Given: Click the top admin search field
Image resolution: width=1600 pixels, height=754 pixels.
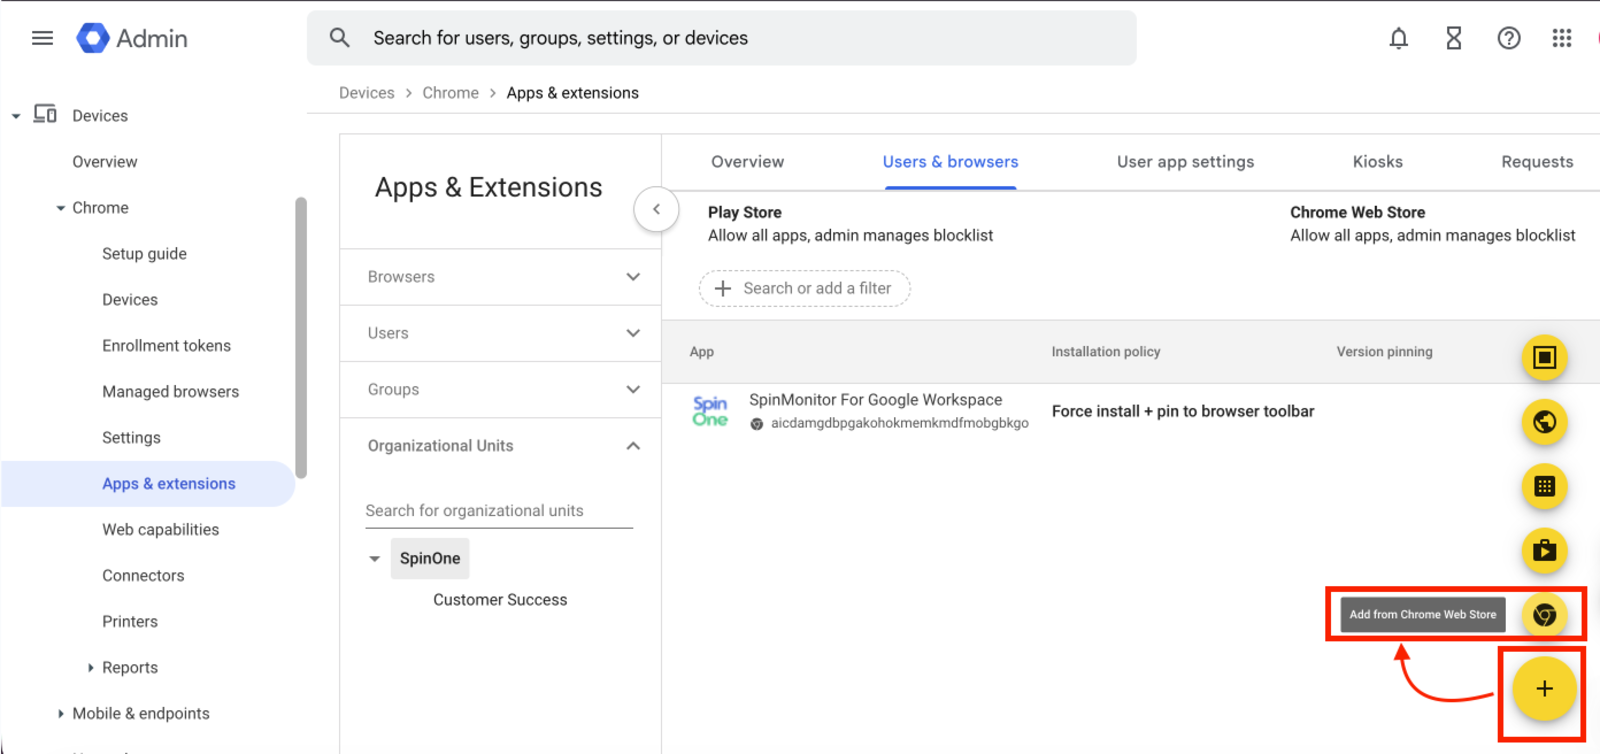Looking at the screenshot, I should pos(722,38).
